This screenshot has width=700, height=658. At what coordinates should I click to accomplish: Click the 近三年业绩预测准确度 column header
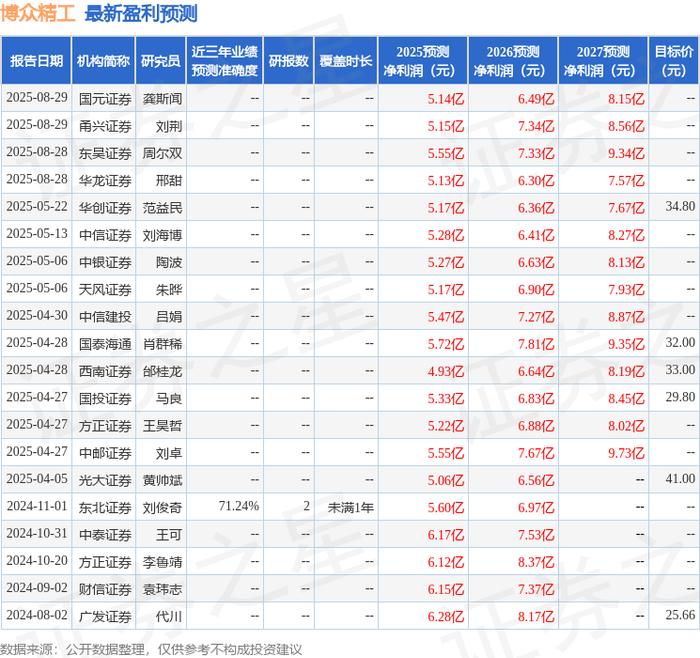coord(225,61)
